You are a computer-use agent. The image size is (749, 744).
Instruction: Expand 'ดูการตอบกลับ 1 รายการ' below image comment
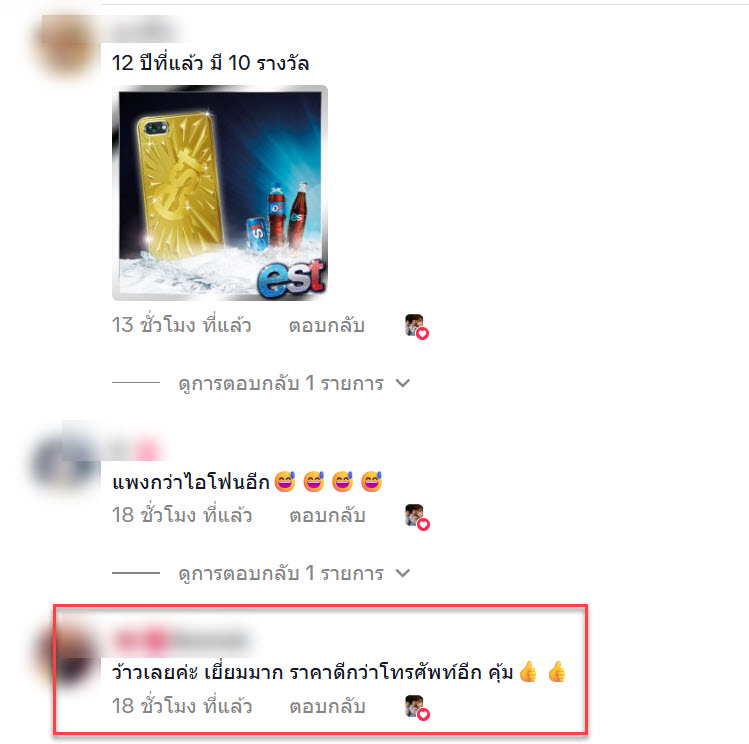pyautogui.click(x=281, y=383)
